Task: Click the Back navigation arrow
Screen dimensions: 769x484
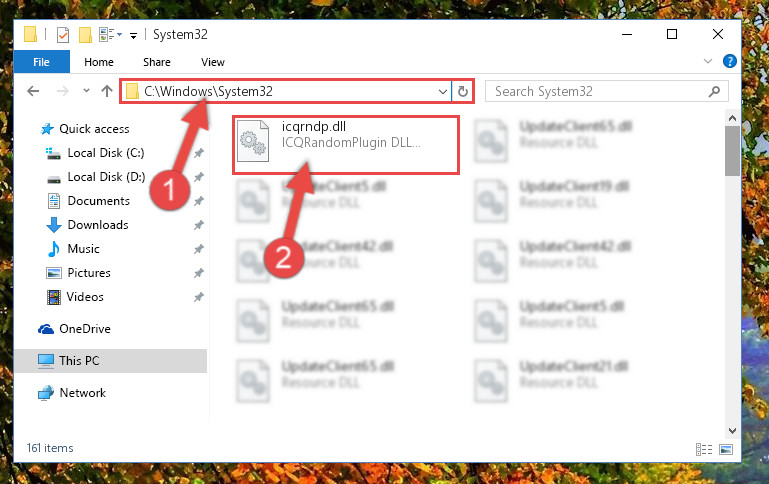Action: tap(33, 91)
